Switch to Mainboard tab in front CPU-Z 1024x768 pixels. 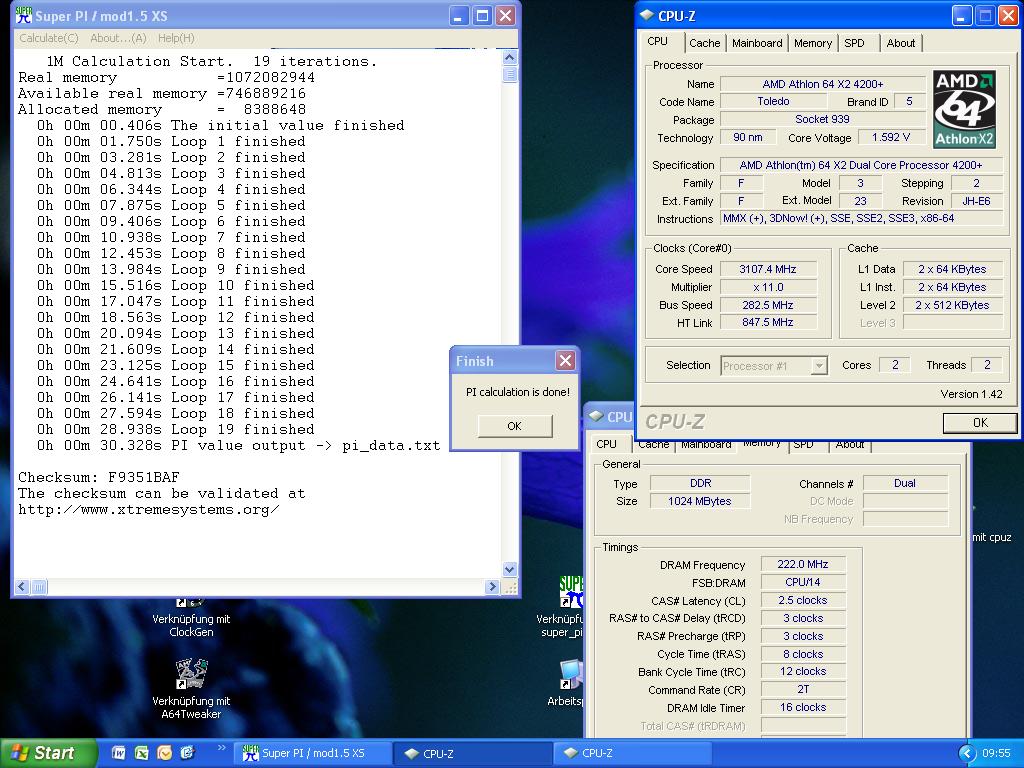point(757,43)
